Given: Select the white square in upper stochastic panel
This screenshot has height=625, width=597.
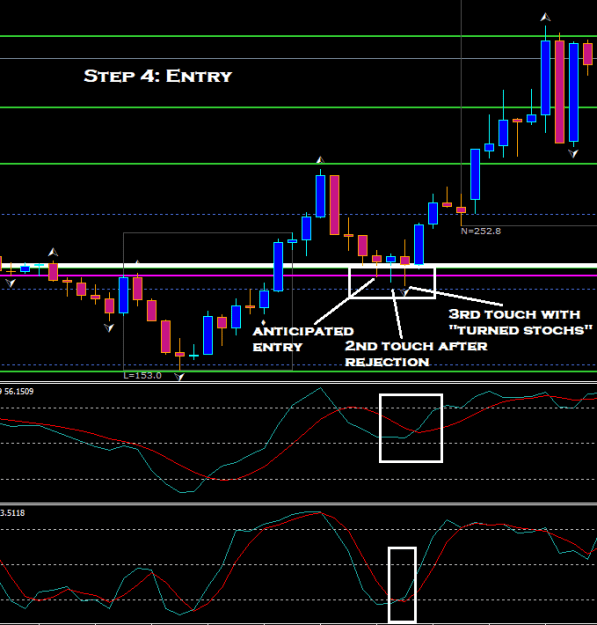Looking at the screenshot, I should [x=411, y=428].
